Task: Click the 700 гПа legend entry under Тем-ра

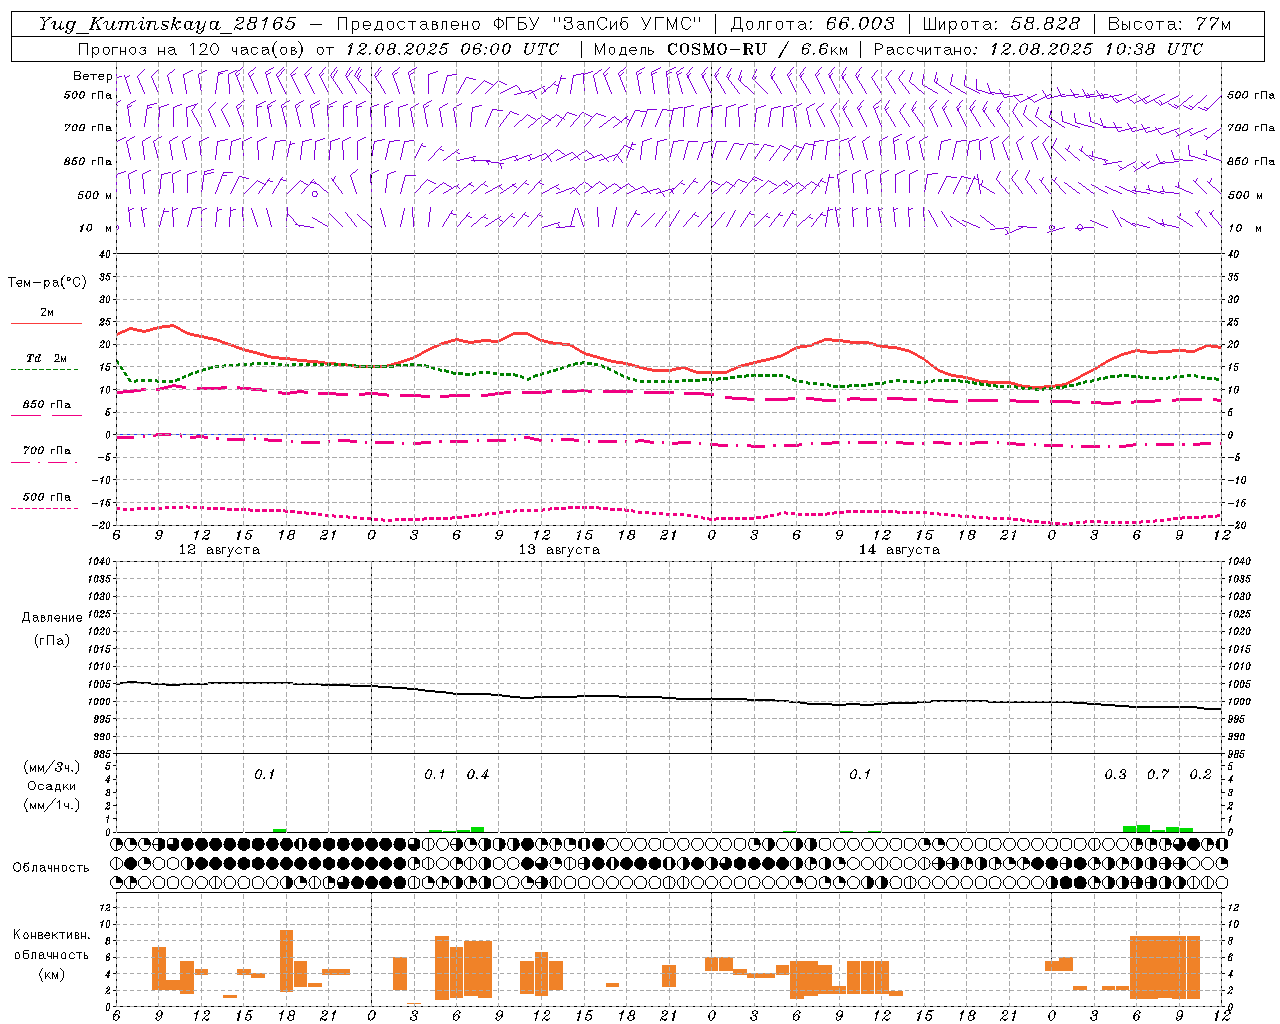Action: [46, 450]
